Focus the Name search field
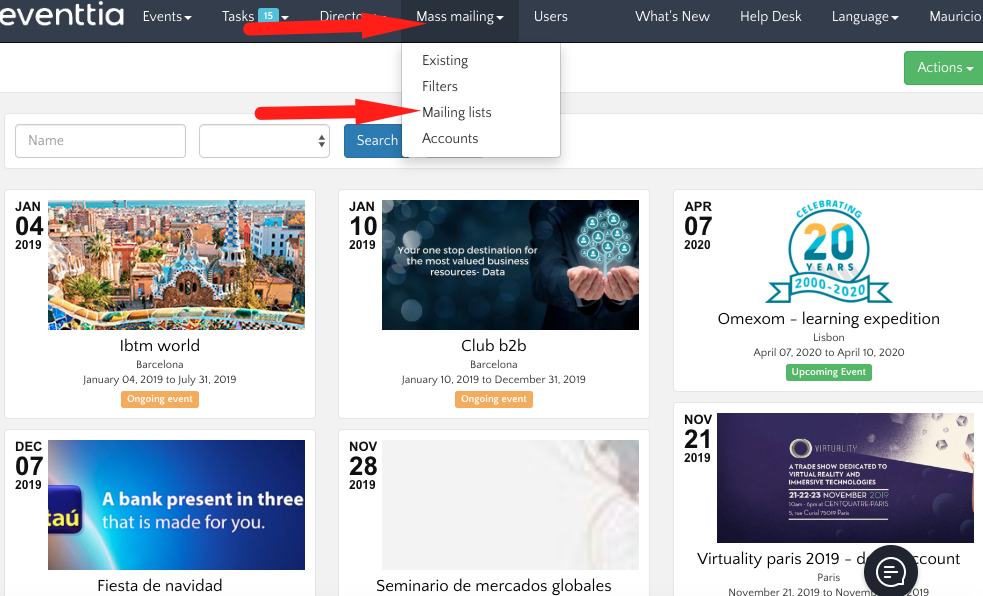 100,141
